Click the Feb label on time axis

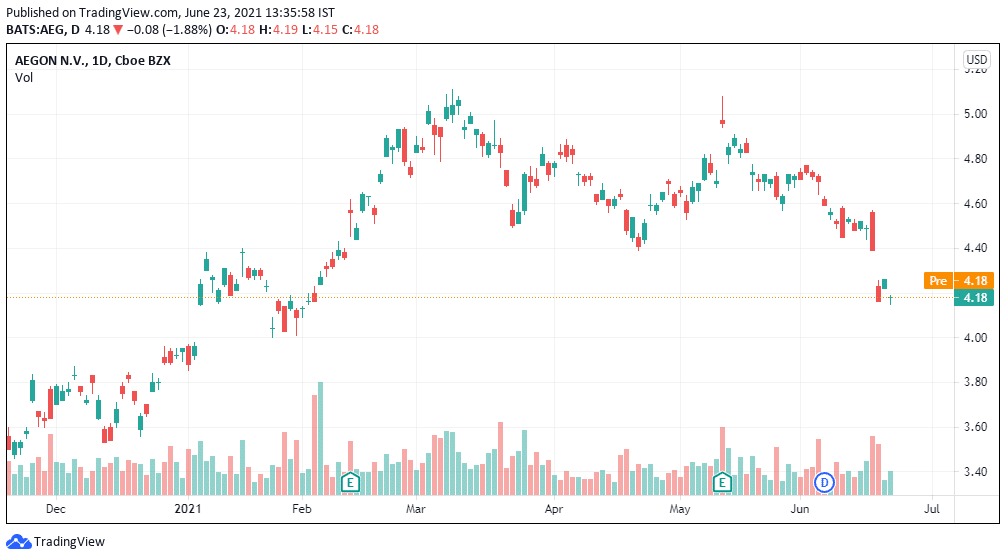pyautogui.click(x=302, y=509)
